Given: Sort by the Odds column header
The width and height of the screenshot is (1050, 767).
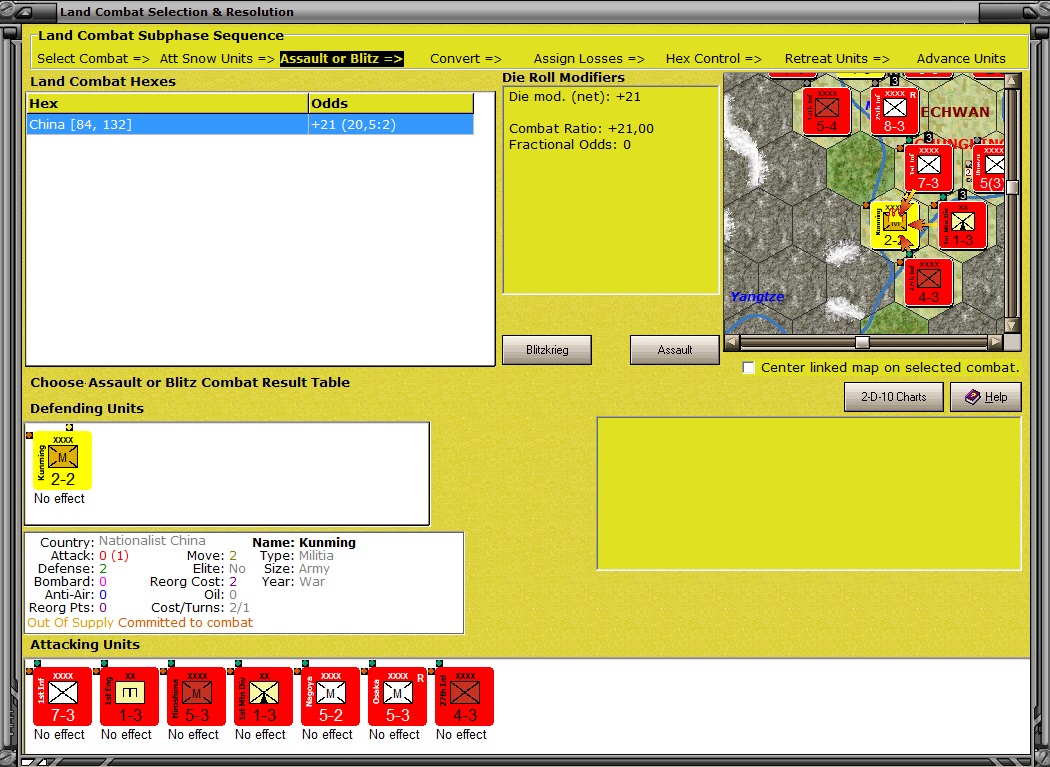Looking at the screenshot, I should (x=391, y=103).
